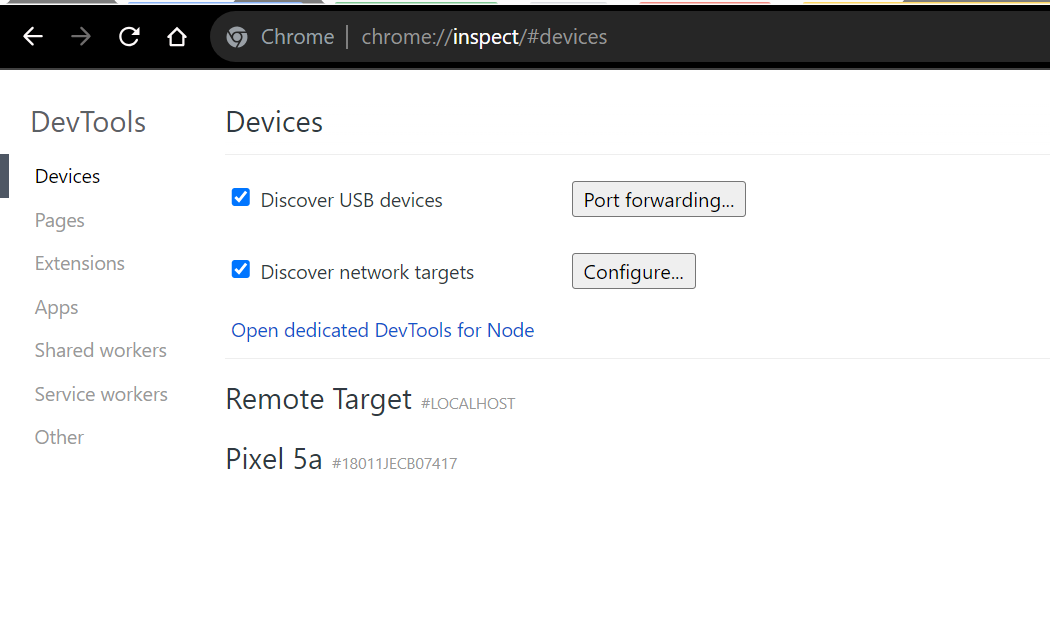Click the Configure button for network targets
The width and height of the screenshot is (1050, 627).
(633, 271)
